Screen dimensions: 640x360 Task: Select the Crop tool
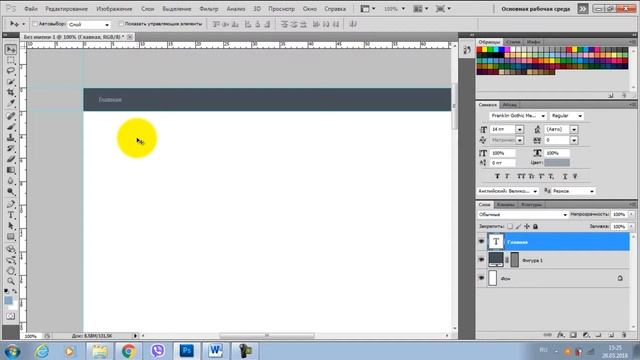(11, 93)
